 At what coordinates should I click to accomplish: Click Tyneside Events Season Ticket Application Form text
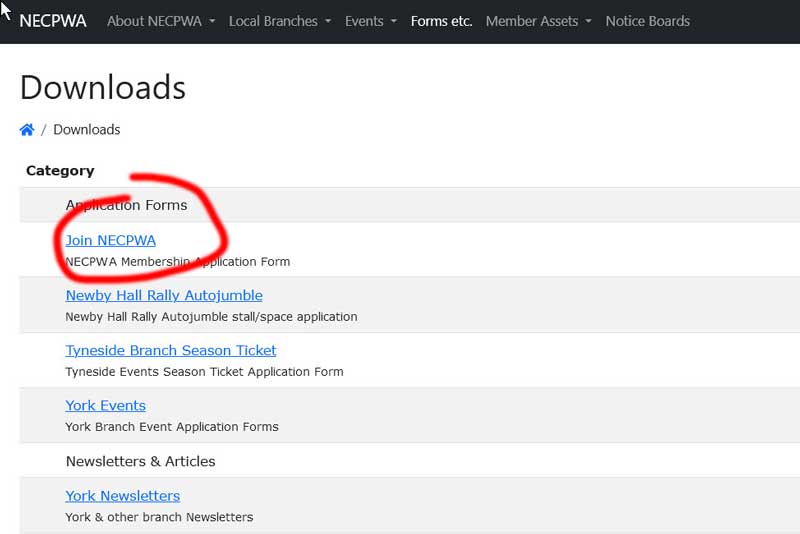(x=204, y=372)
